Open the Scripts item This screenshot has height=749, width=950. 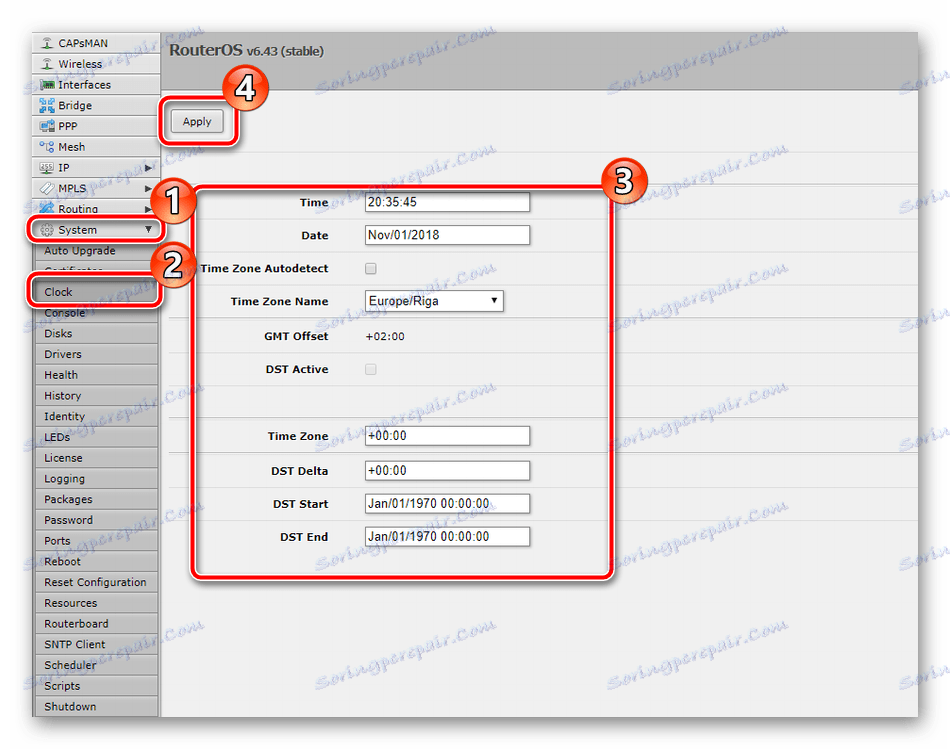[x=97, y=686]
